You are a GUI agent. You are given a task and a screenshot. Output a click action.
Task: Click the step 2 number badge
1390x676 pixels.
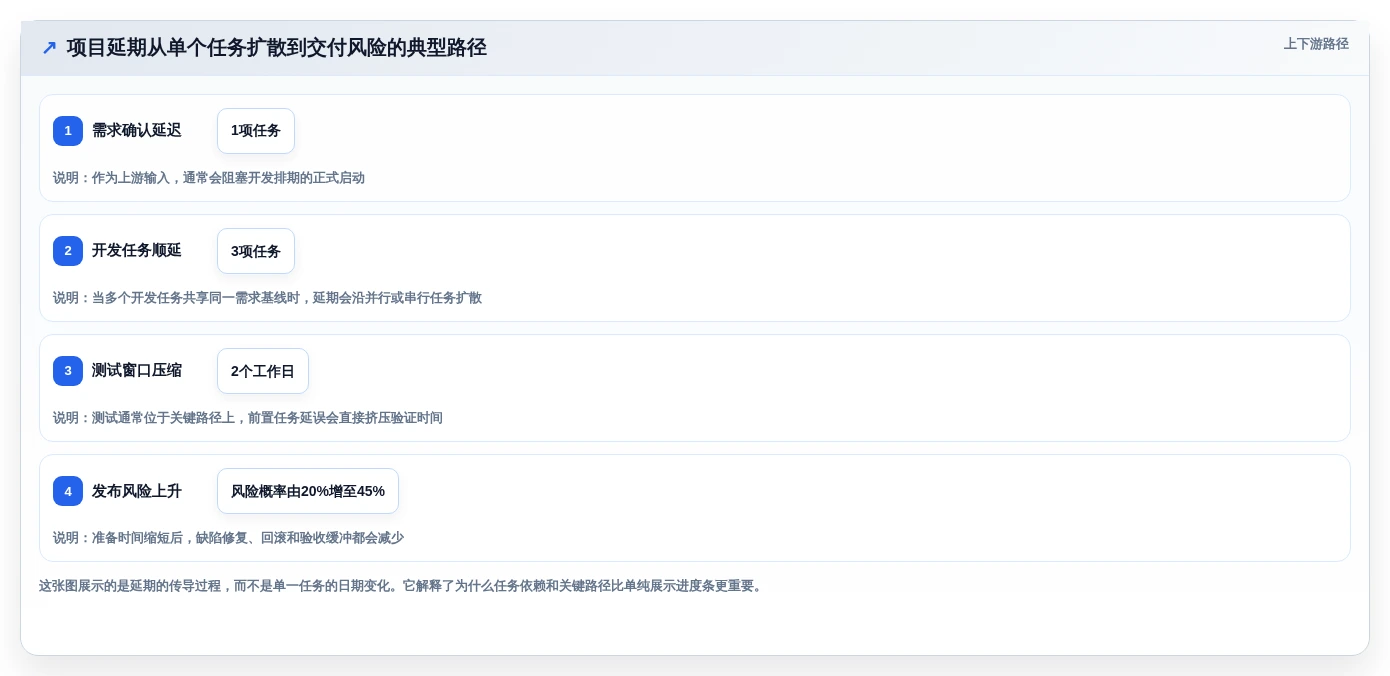tap(68, 251)
